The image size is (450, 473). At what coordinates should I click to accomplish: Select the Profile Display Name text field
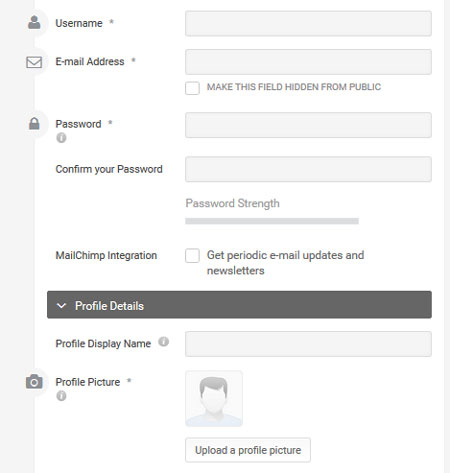(x=308, y=344)
